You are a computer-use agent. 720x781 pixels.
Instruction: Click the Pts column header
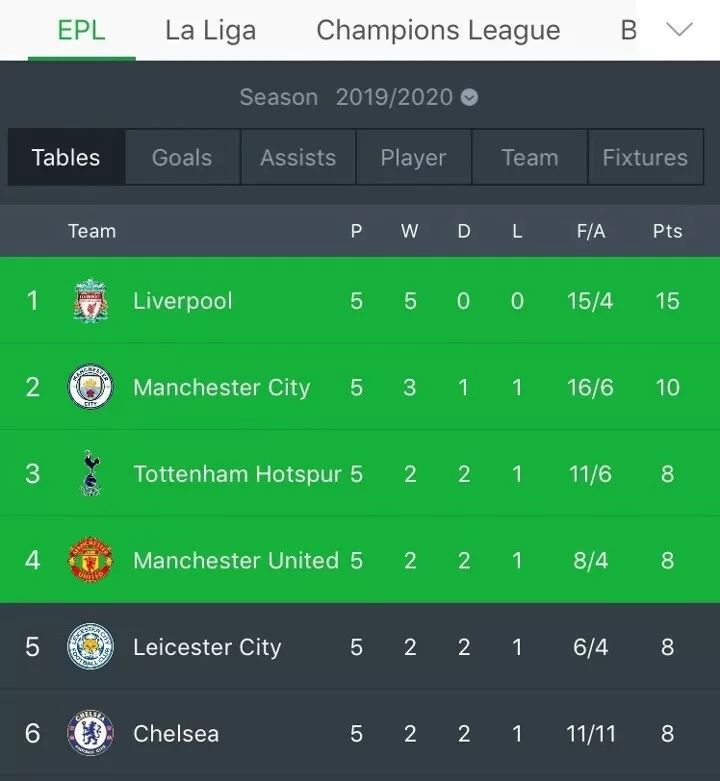coord(667,231)
